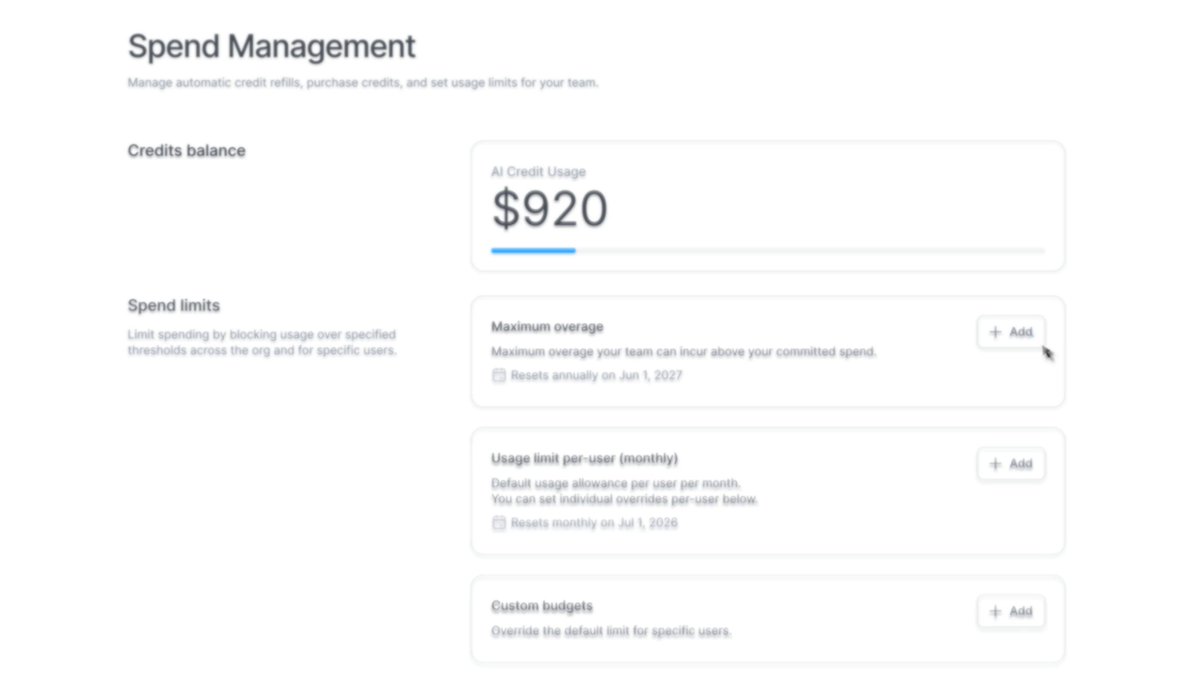Add a Custom budgets override
The image size is (1200, 675).
[x=1011, y=612]
